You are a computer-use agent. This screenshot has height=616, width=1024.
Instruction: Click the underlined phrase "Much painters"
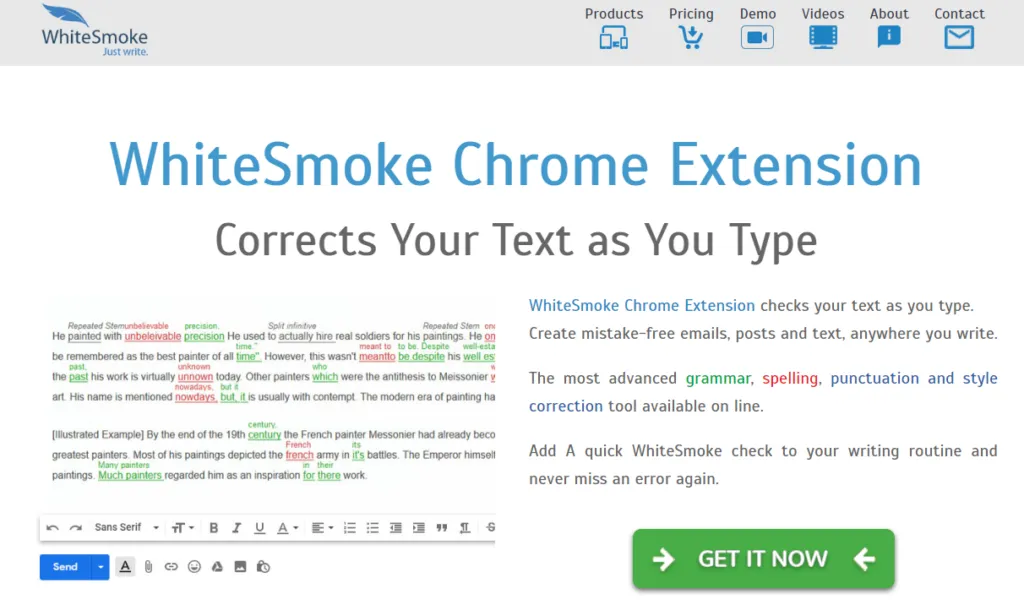[x=130, y=476]
